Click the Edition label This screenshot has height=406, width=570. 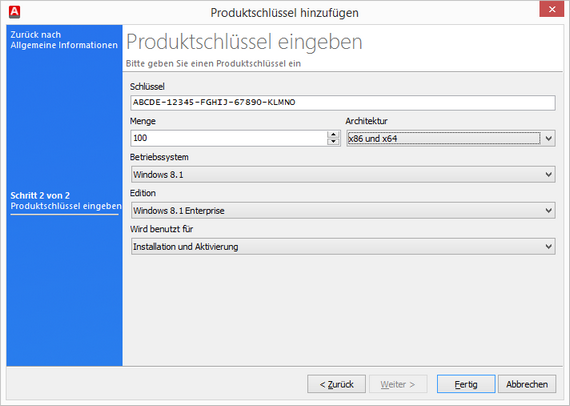(x=143, y=193)
